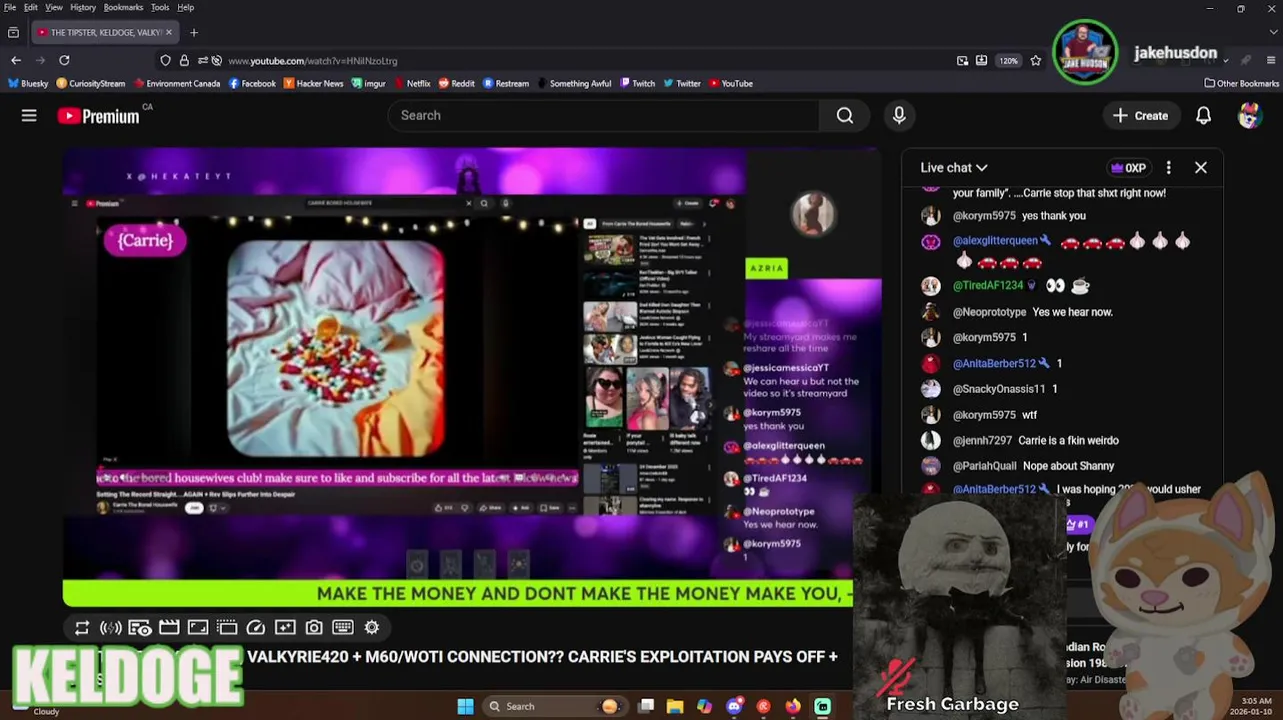
Task: Open Windows Start menu
Action: click(x=466, y=707)
